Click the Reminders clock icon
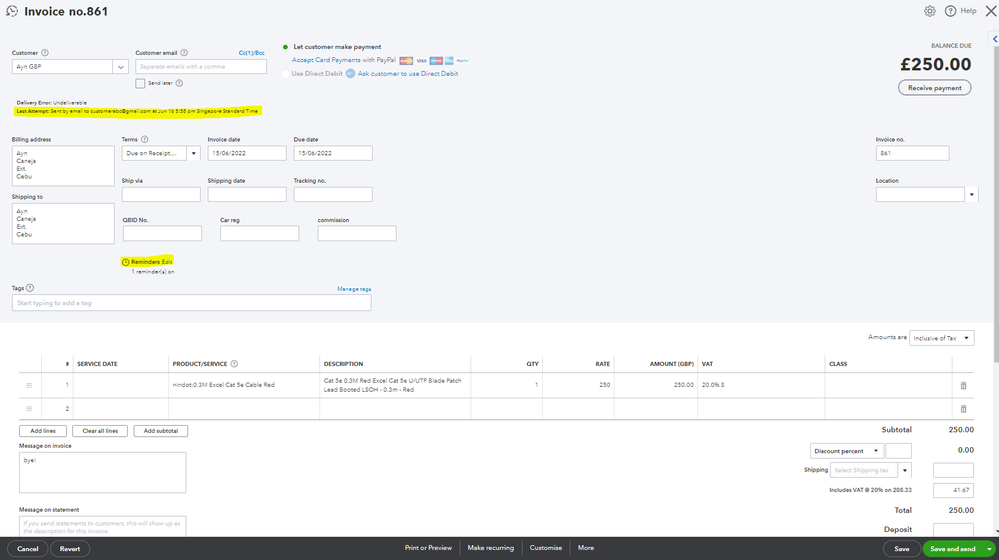 126,262
